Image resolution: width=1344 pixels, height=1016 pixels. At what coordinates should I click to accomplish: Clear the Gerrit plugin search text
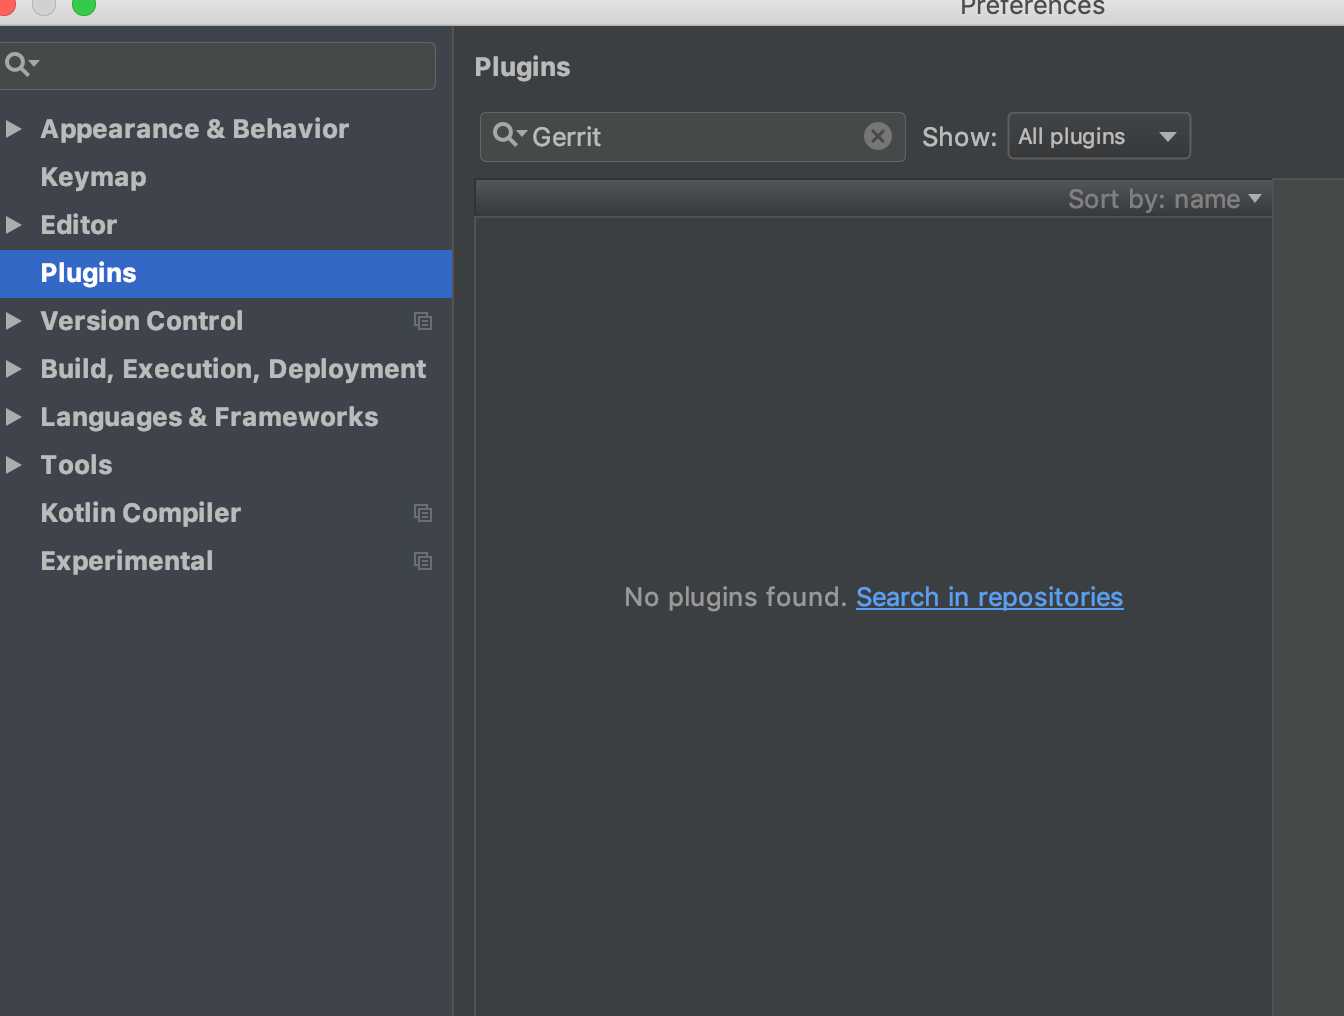tap(877, 136)
